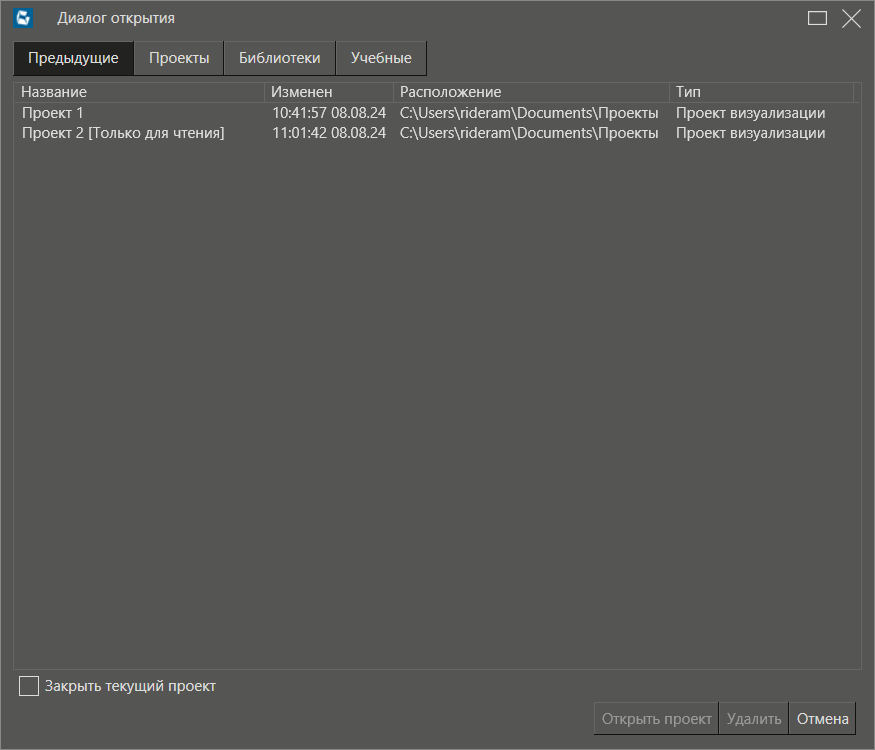Image resolution: width=875 pixels, height=750 pixels.
Task: Click the location path of Проект 2
Action: coord(529,133)
